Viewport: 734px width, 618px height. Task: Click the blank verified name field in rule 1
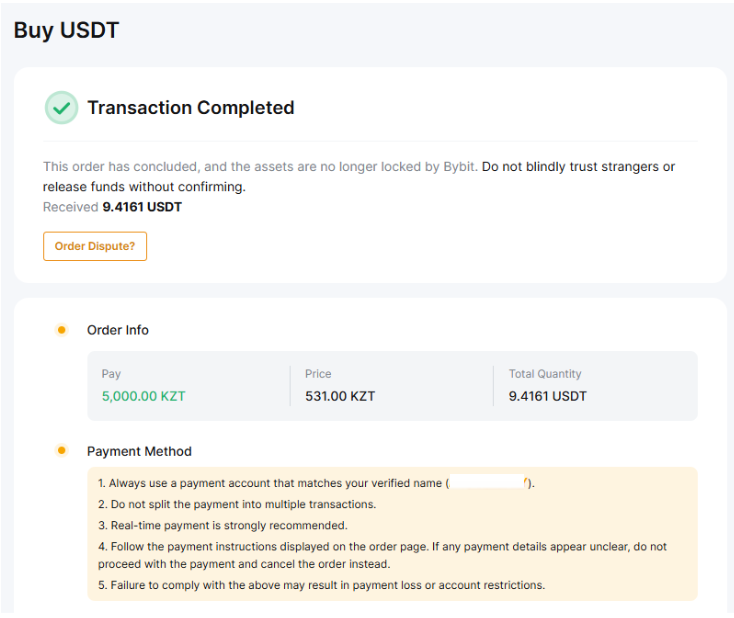coord(487,483)
